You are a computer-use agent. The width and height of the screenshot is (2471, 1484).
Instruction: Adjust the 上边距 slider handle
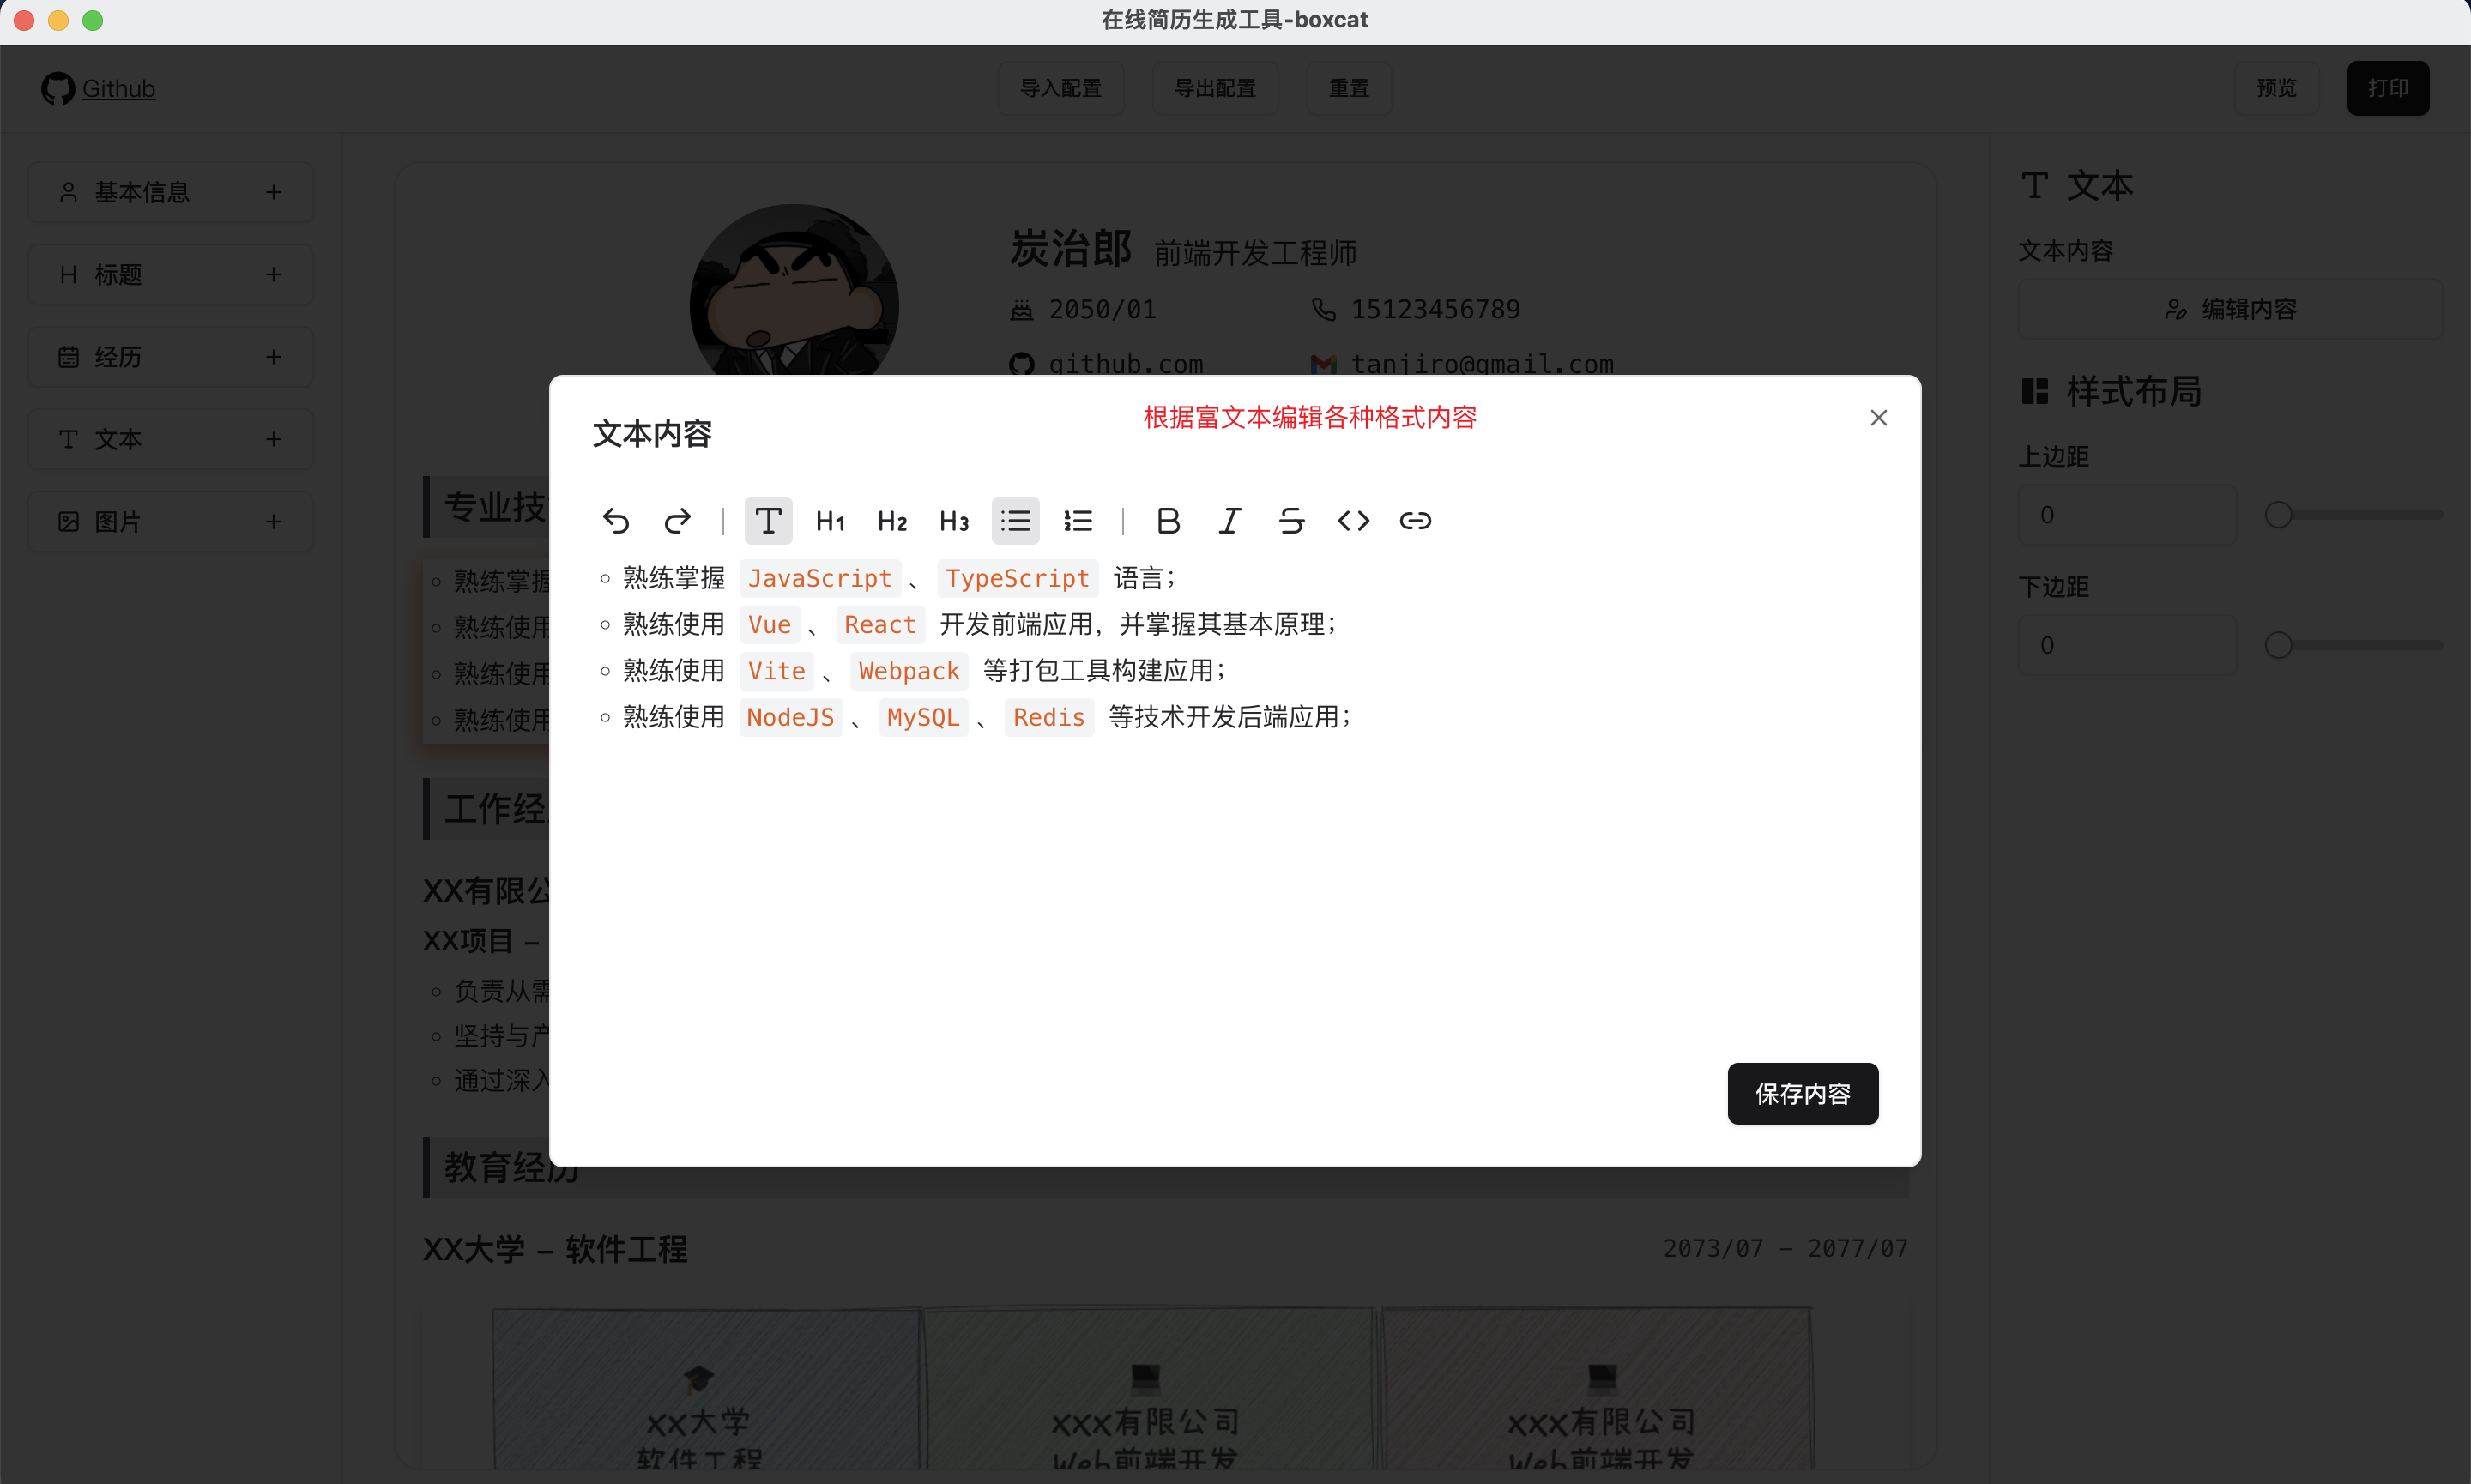point(2279,515)
